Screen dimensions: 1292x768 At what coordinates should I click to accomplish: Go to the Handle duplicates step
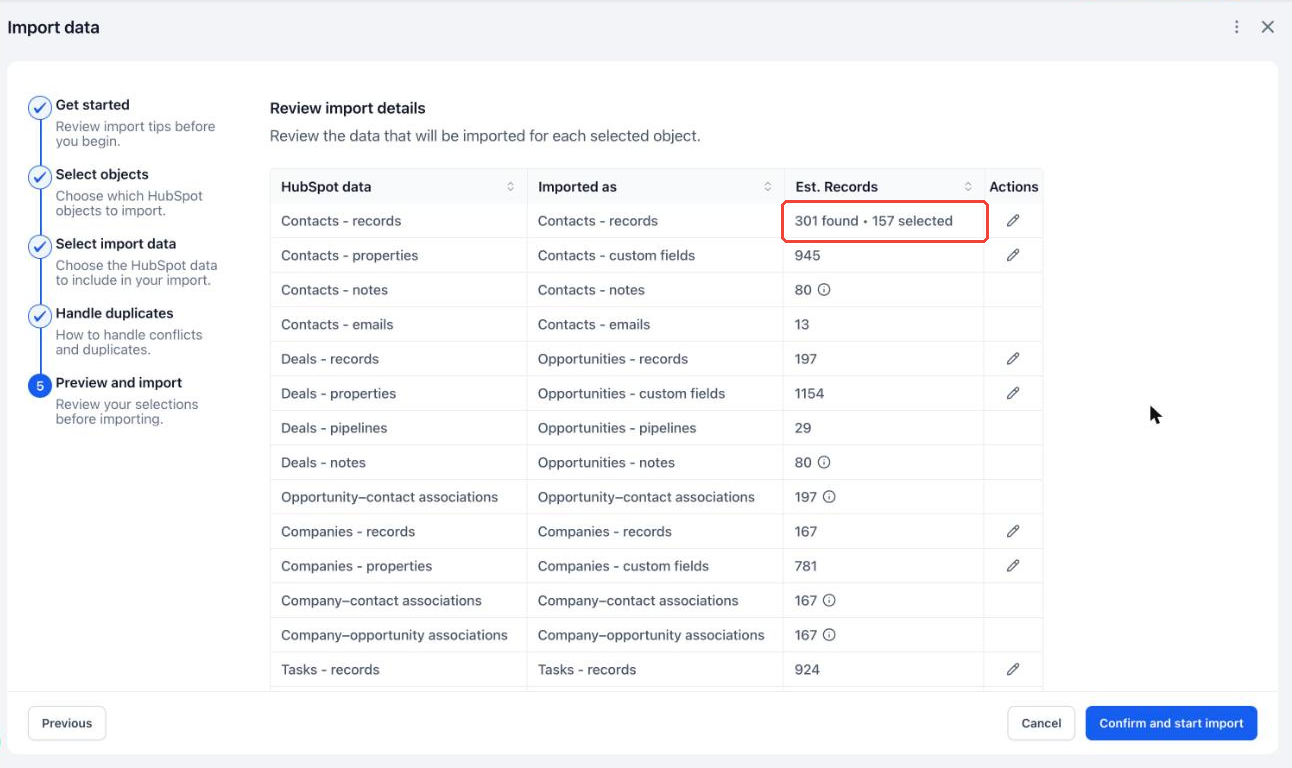pyautogui.click(x=114, y=313)
